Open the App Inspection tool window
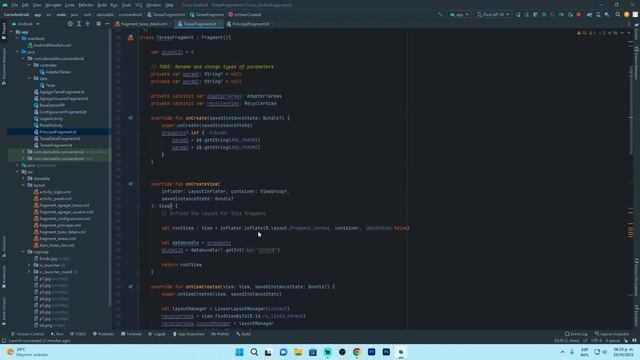Screen dimensions: 640x360 click(x=189, y=334)
